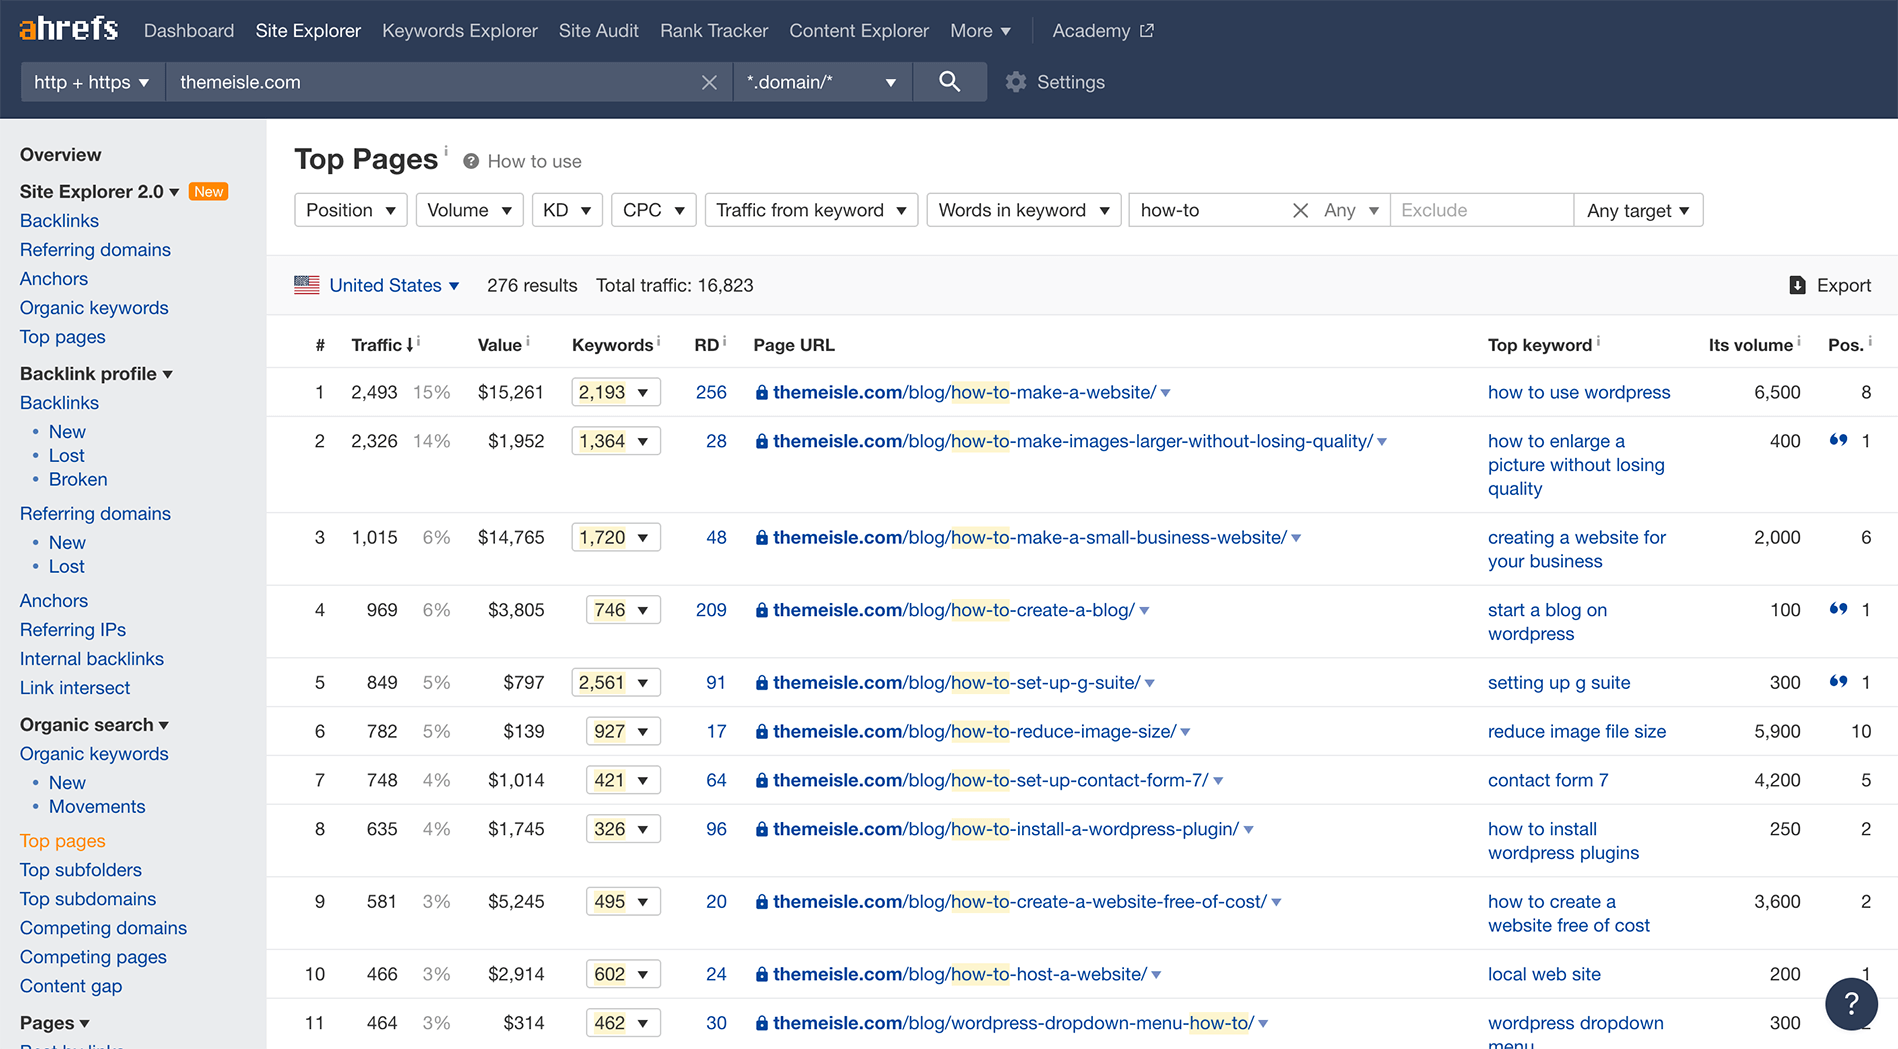Open keywords dropdown showing 1,364
This screenshot has width=1898, height=1049.
pos(616,441)
